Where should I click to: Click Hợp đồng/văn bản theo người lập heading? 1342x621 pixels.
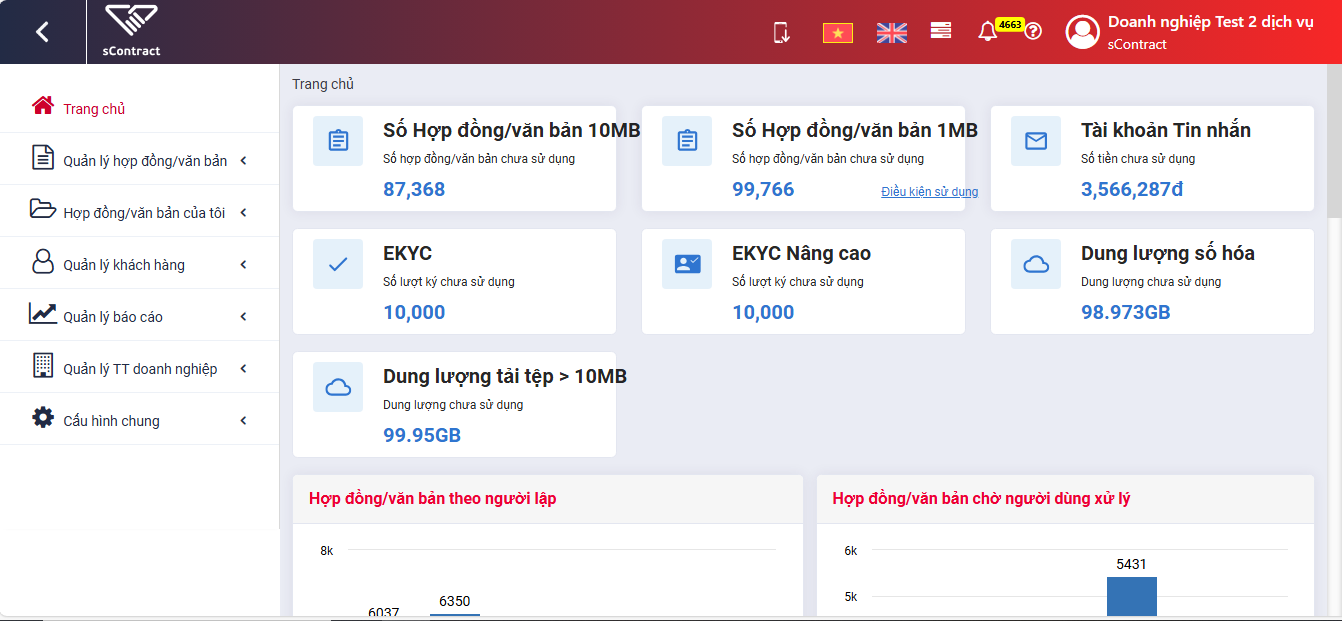click(433, 498)
